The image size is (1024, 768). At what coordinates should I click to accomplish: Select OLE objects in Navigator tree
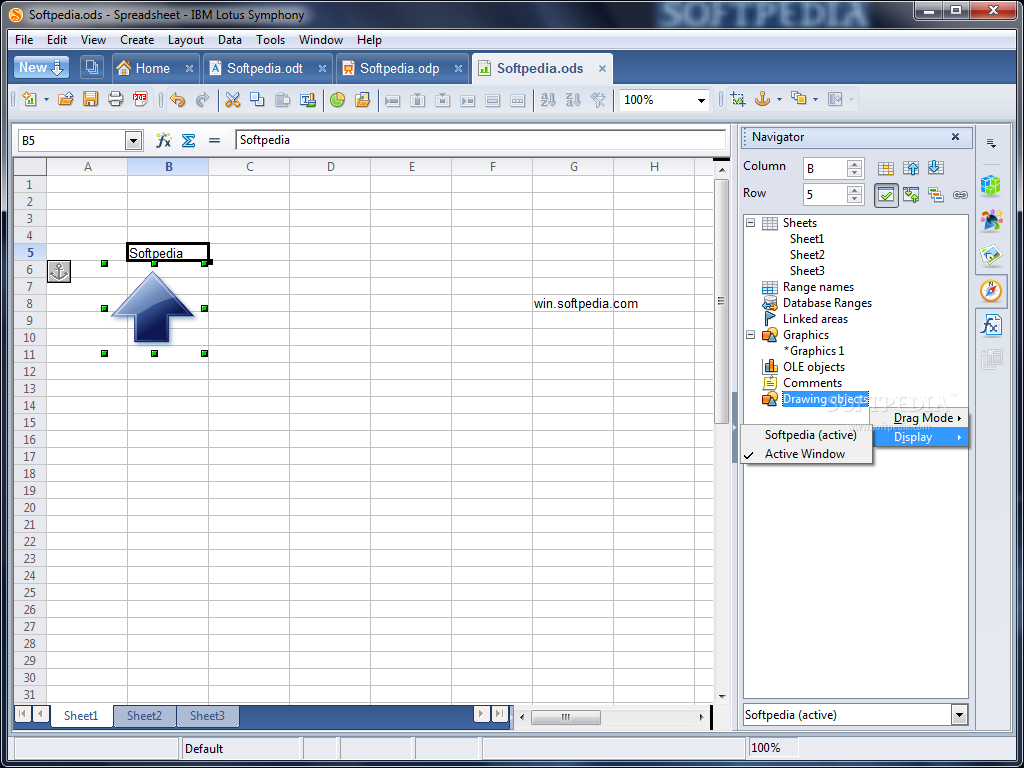click(x=814, y=367)
